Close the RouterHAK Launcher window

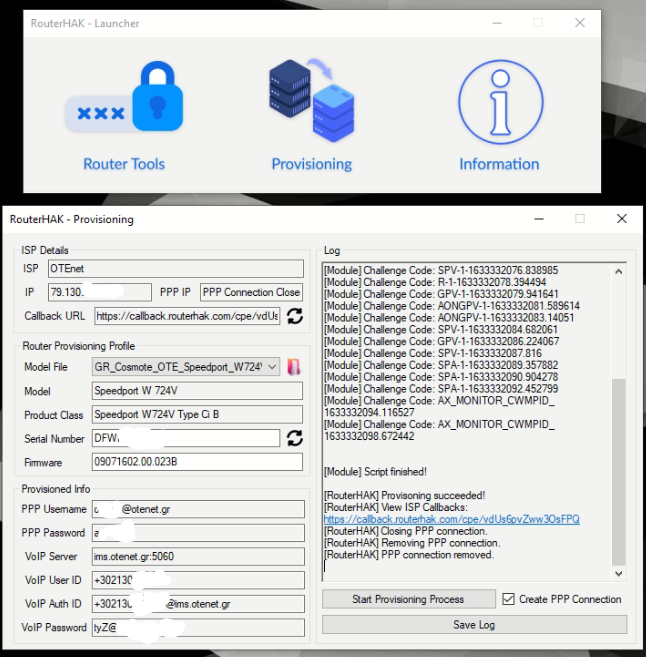pos(580,23)
